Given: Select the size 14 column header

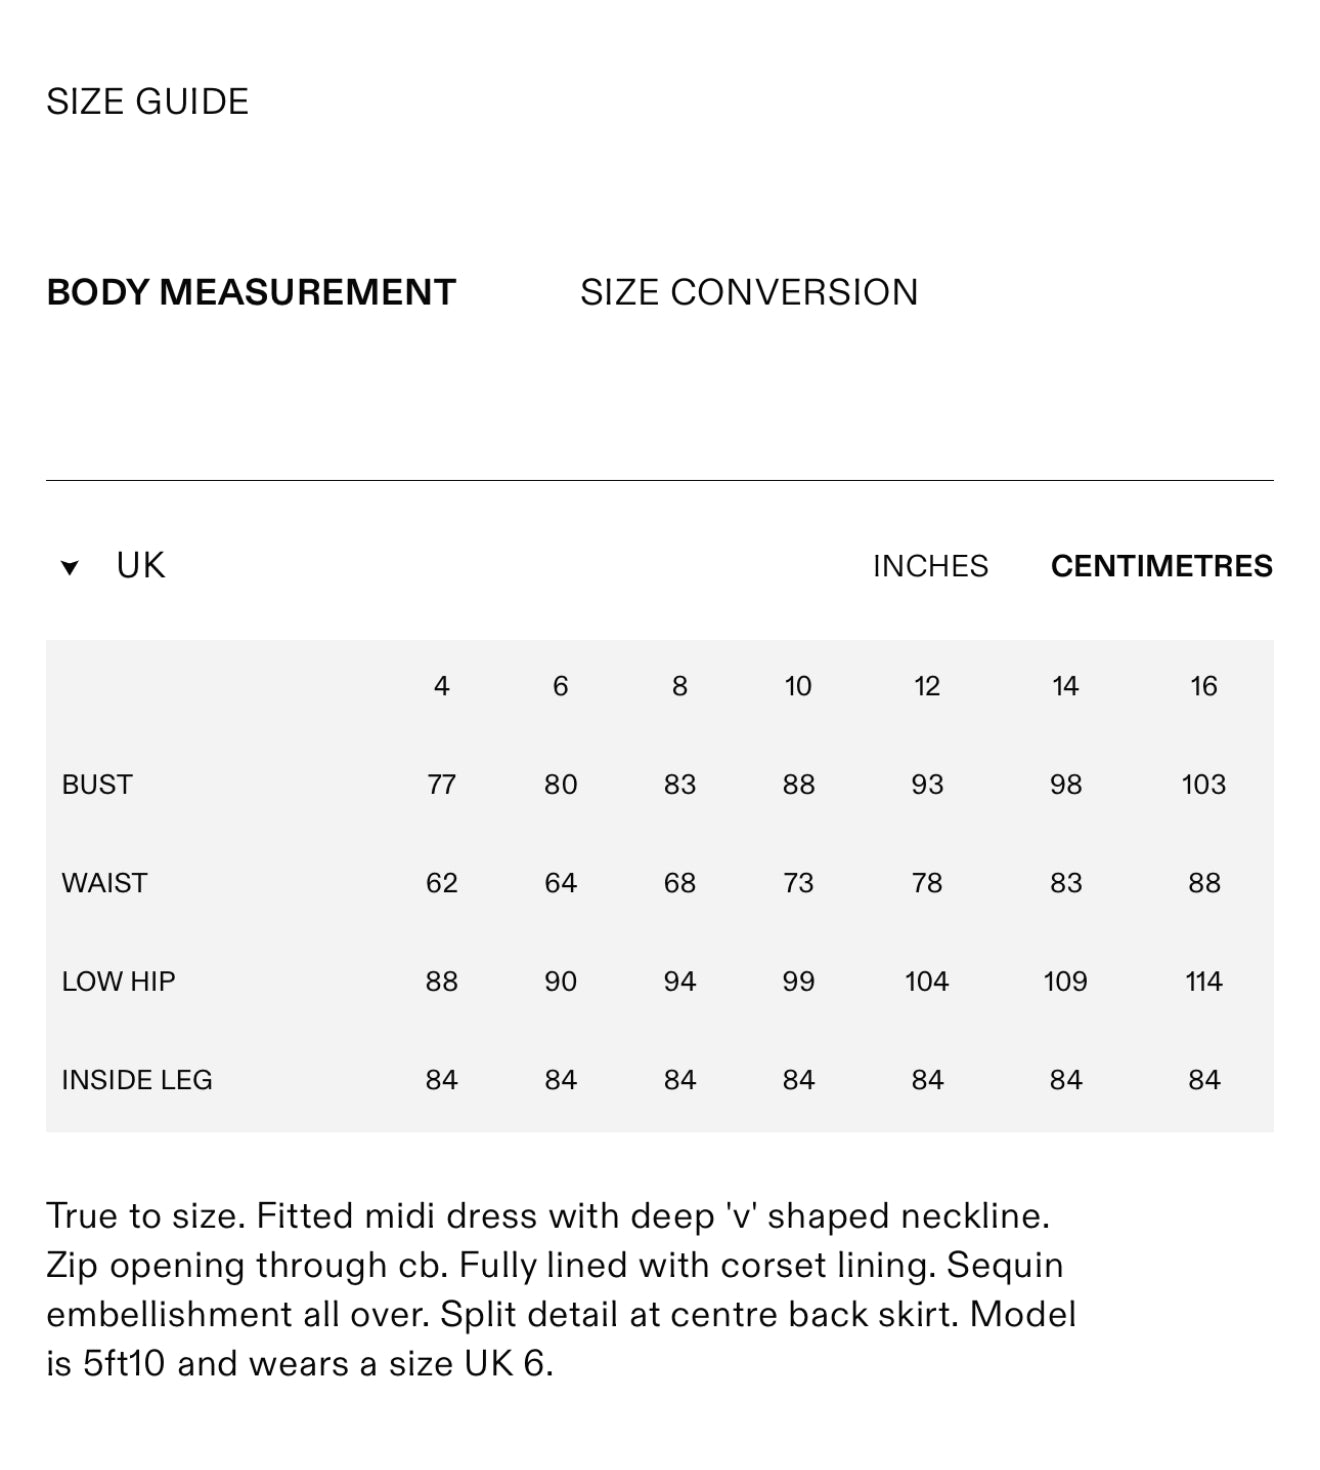Looking at the screenshot, I should (1065, 686).
